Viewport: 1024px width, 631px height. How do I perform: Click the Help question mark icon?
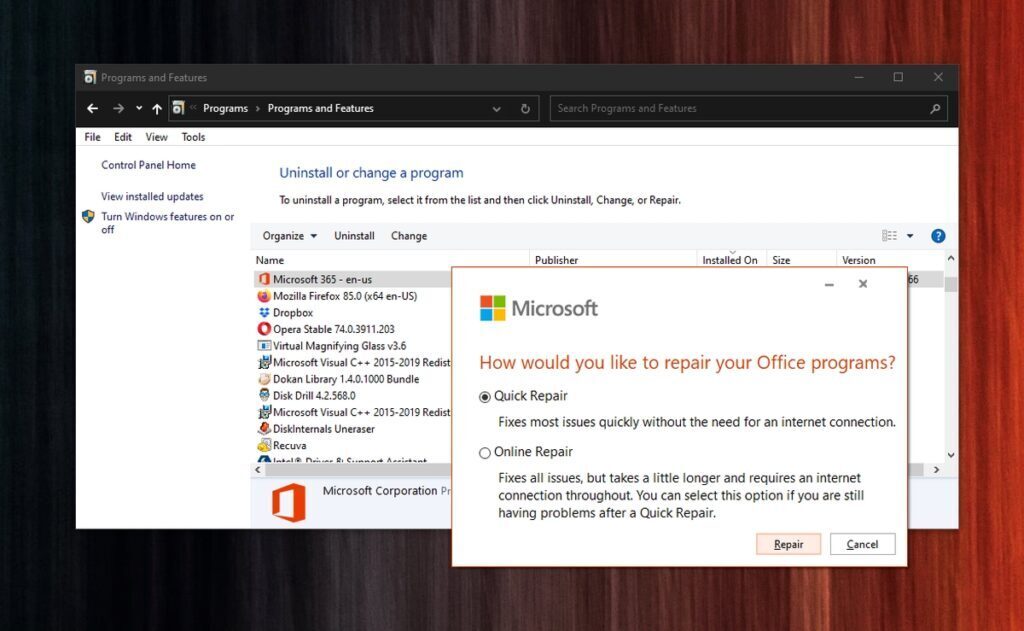tap(938, 235)
